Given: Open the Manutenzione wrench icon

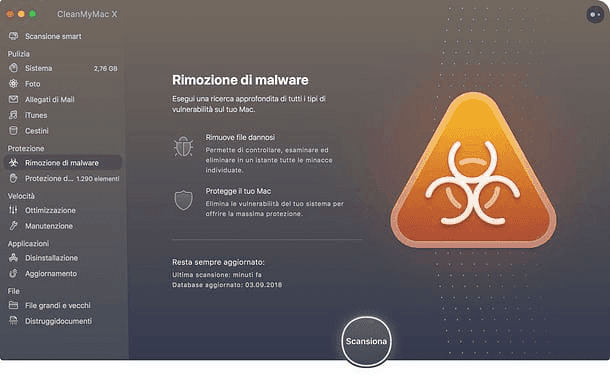Looking at the screenshot, I should (14, 226).
